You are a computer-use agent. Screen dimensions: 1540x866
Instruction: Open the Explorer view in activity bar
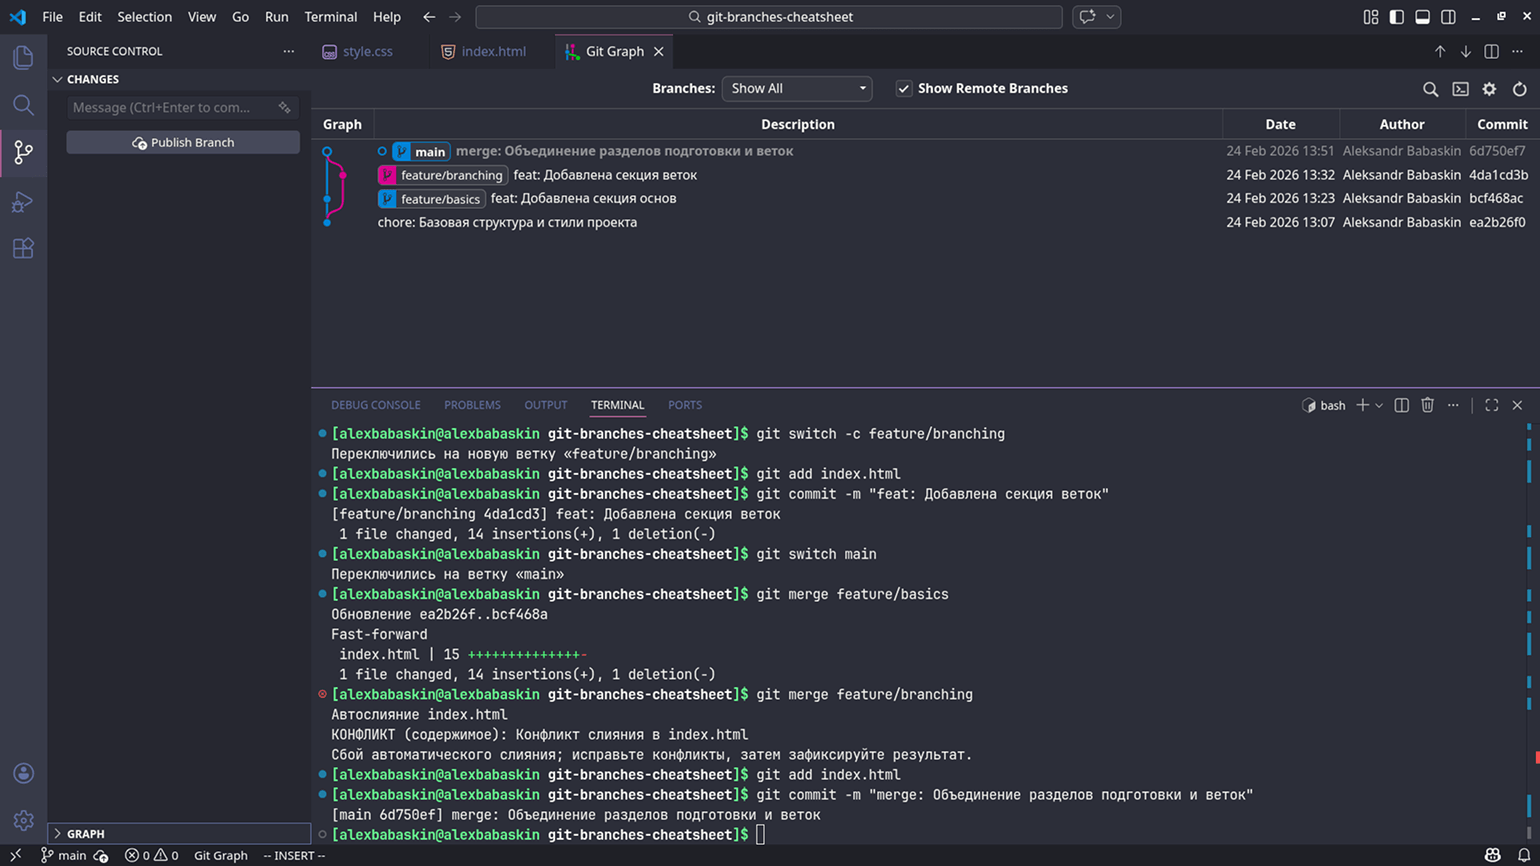23,57
